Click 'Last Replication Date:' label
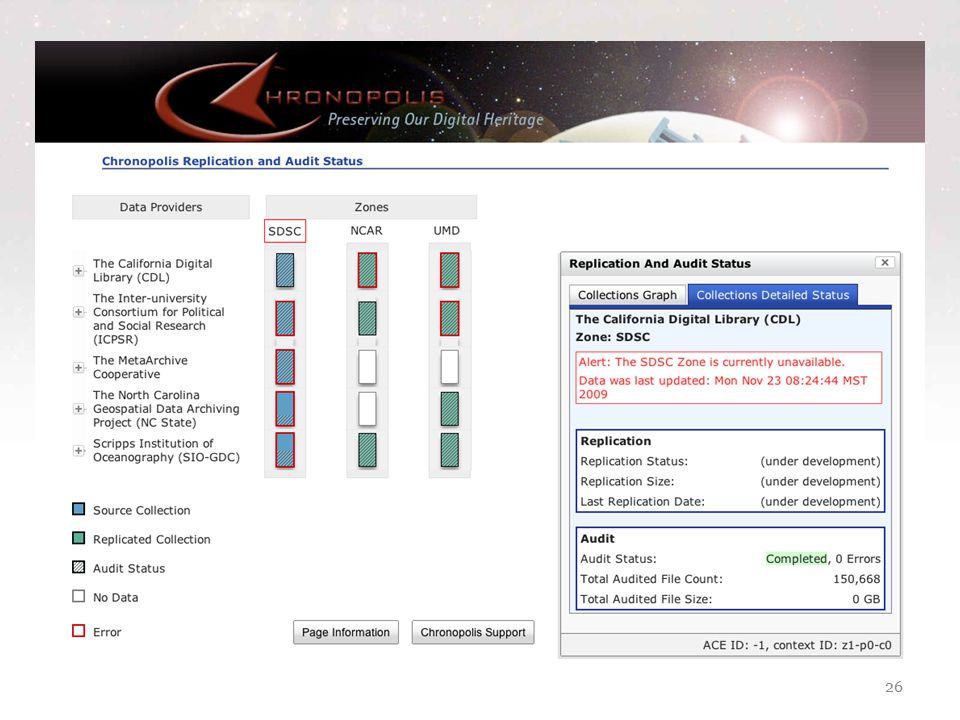960x720 pixels. (x=643, y=502)
